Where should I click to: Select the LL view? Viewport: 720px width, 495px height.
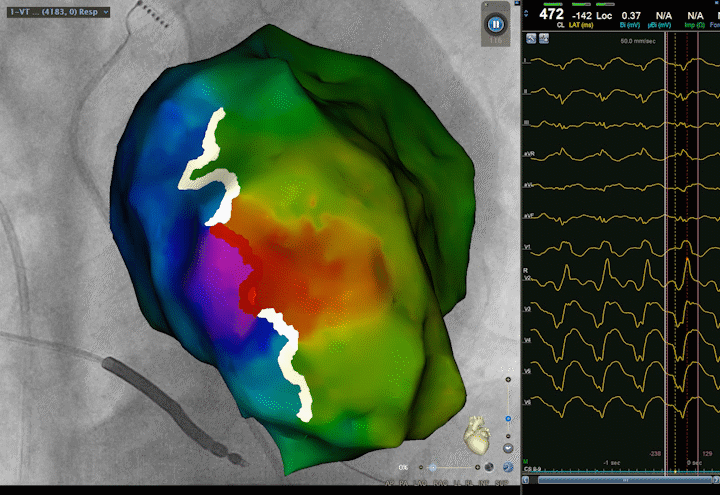[x=457, y=484]
